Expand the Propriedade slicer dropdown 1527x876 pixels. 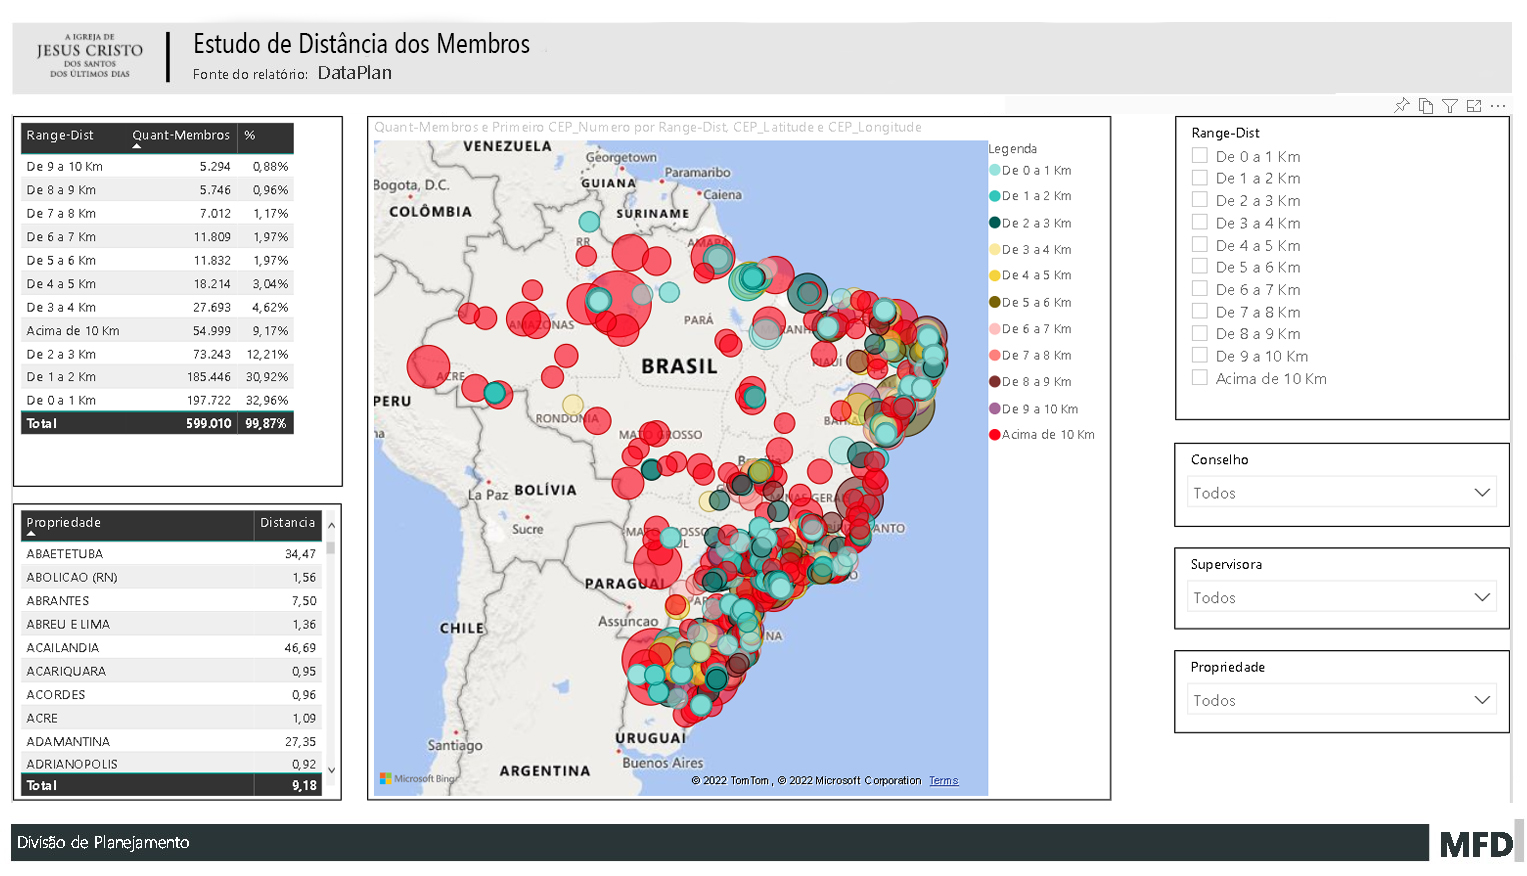(x=1482, y=700)
